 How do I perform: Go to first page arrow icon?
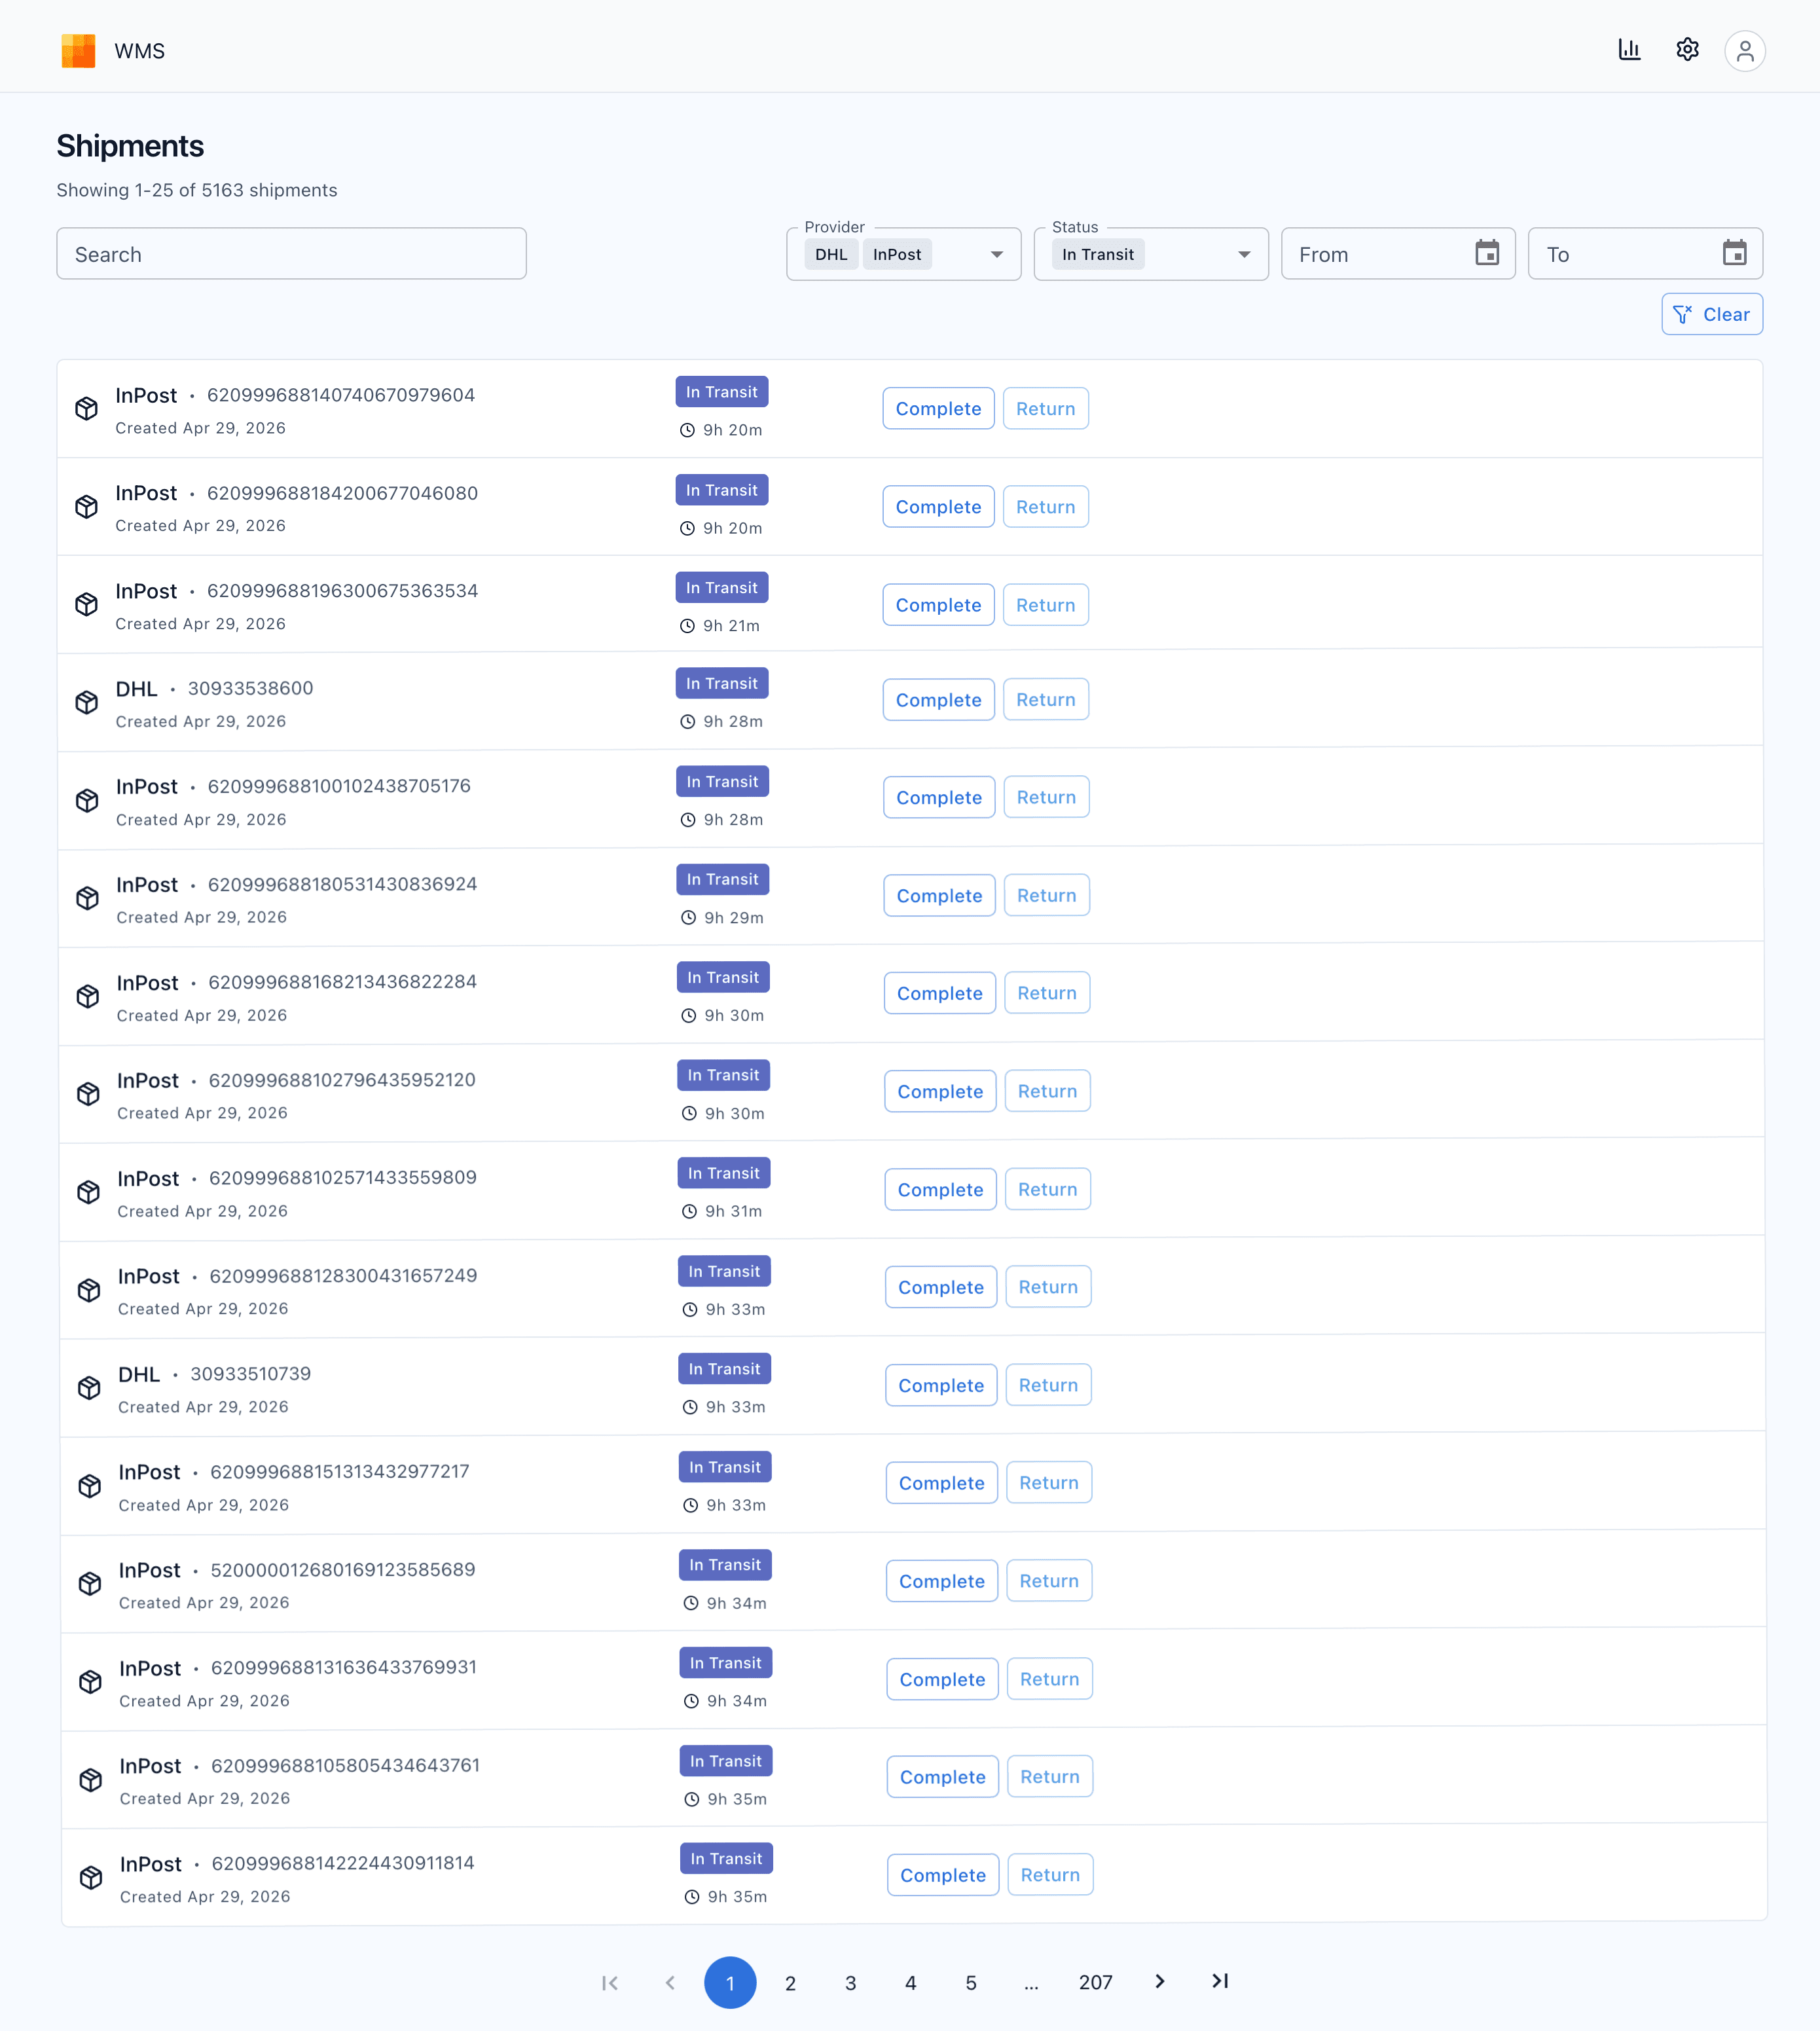coord(610,1982)
